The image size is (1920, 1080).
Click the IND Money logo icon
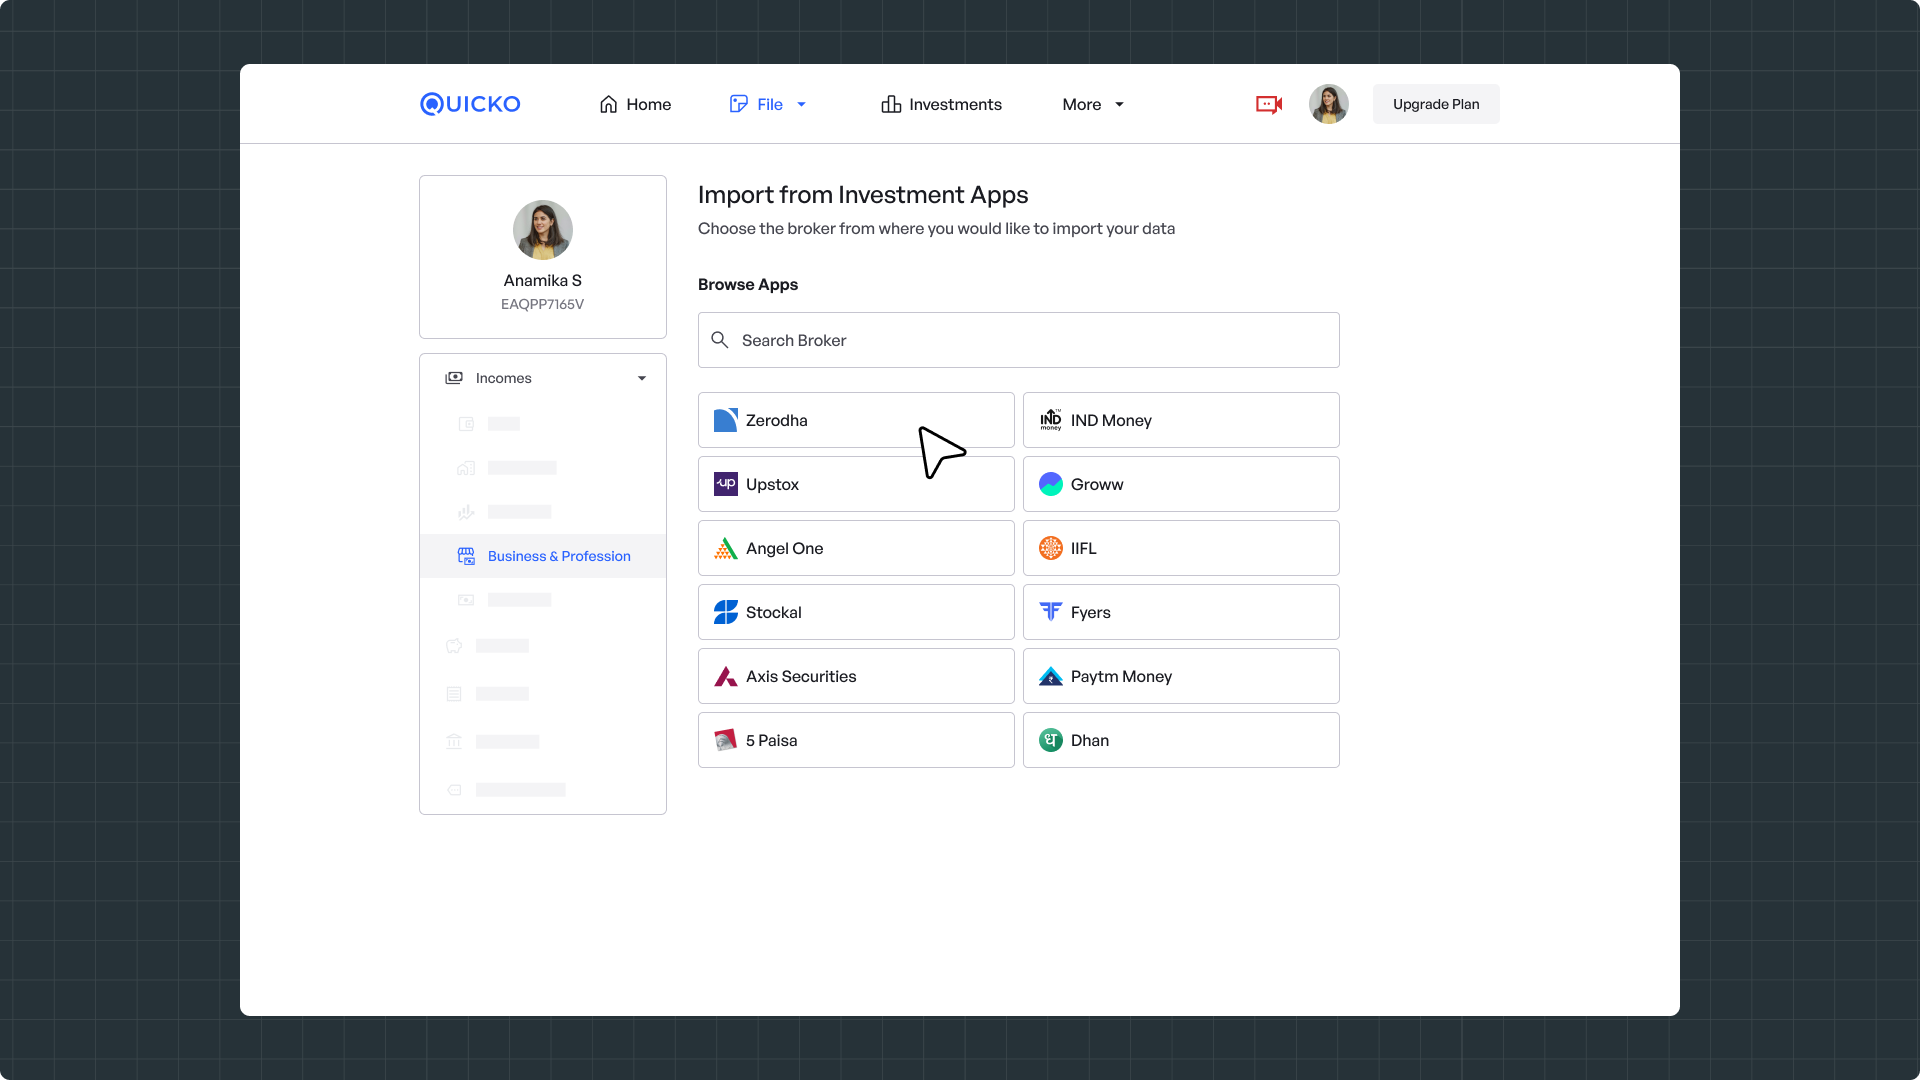pyautogui.click(x=1051, y=420)
